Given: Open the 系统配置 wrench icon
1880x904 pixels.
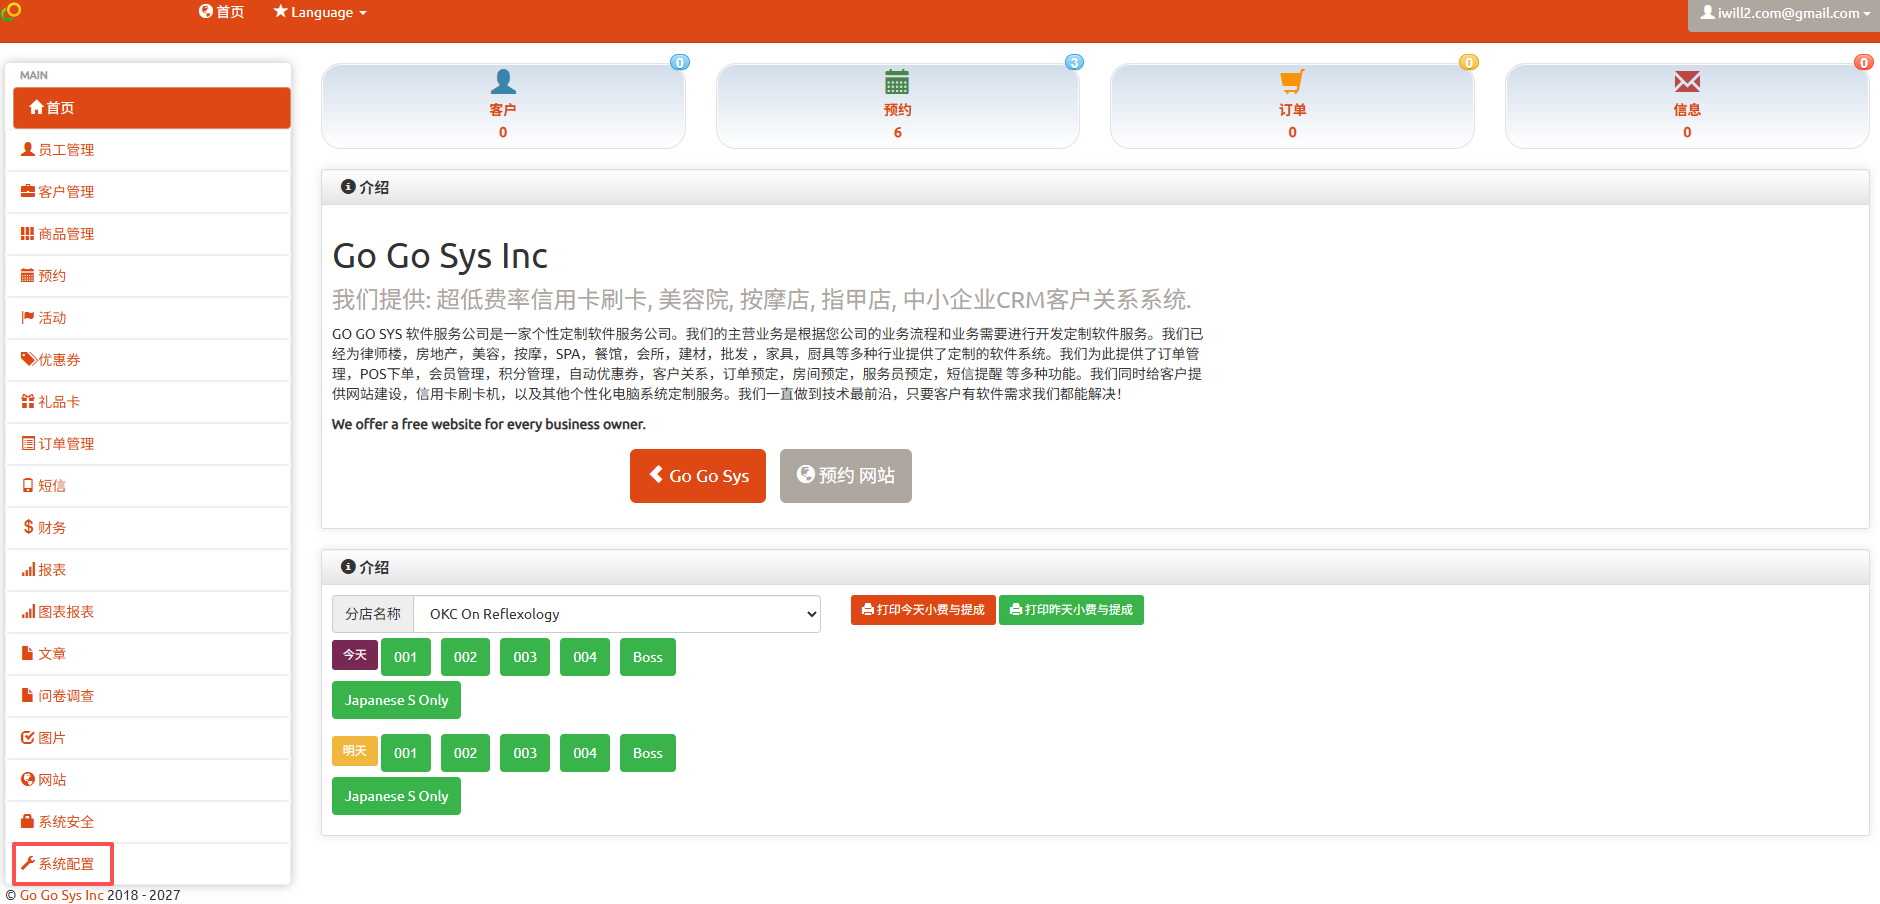Looking at the screenshot, I should point(28,863).
